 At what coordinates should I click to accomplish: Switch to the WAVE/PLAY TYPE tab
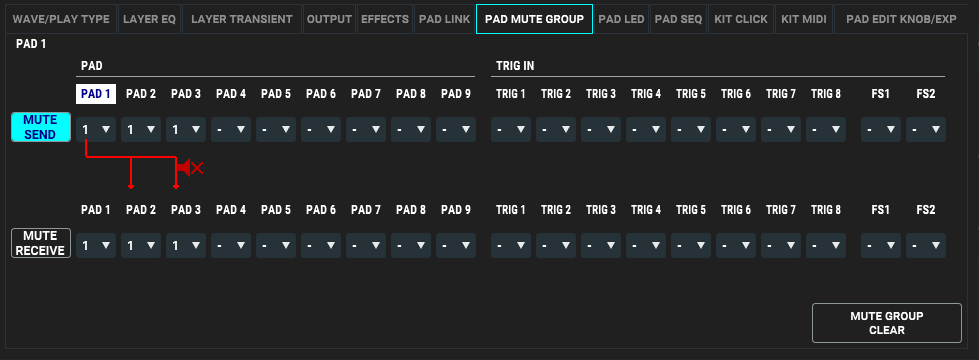[61, 19]
